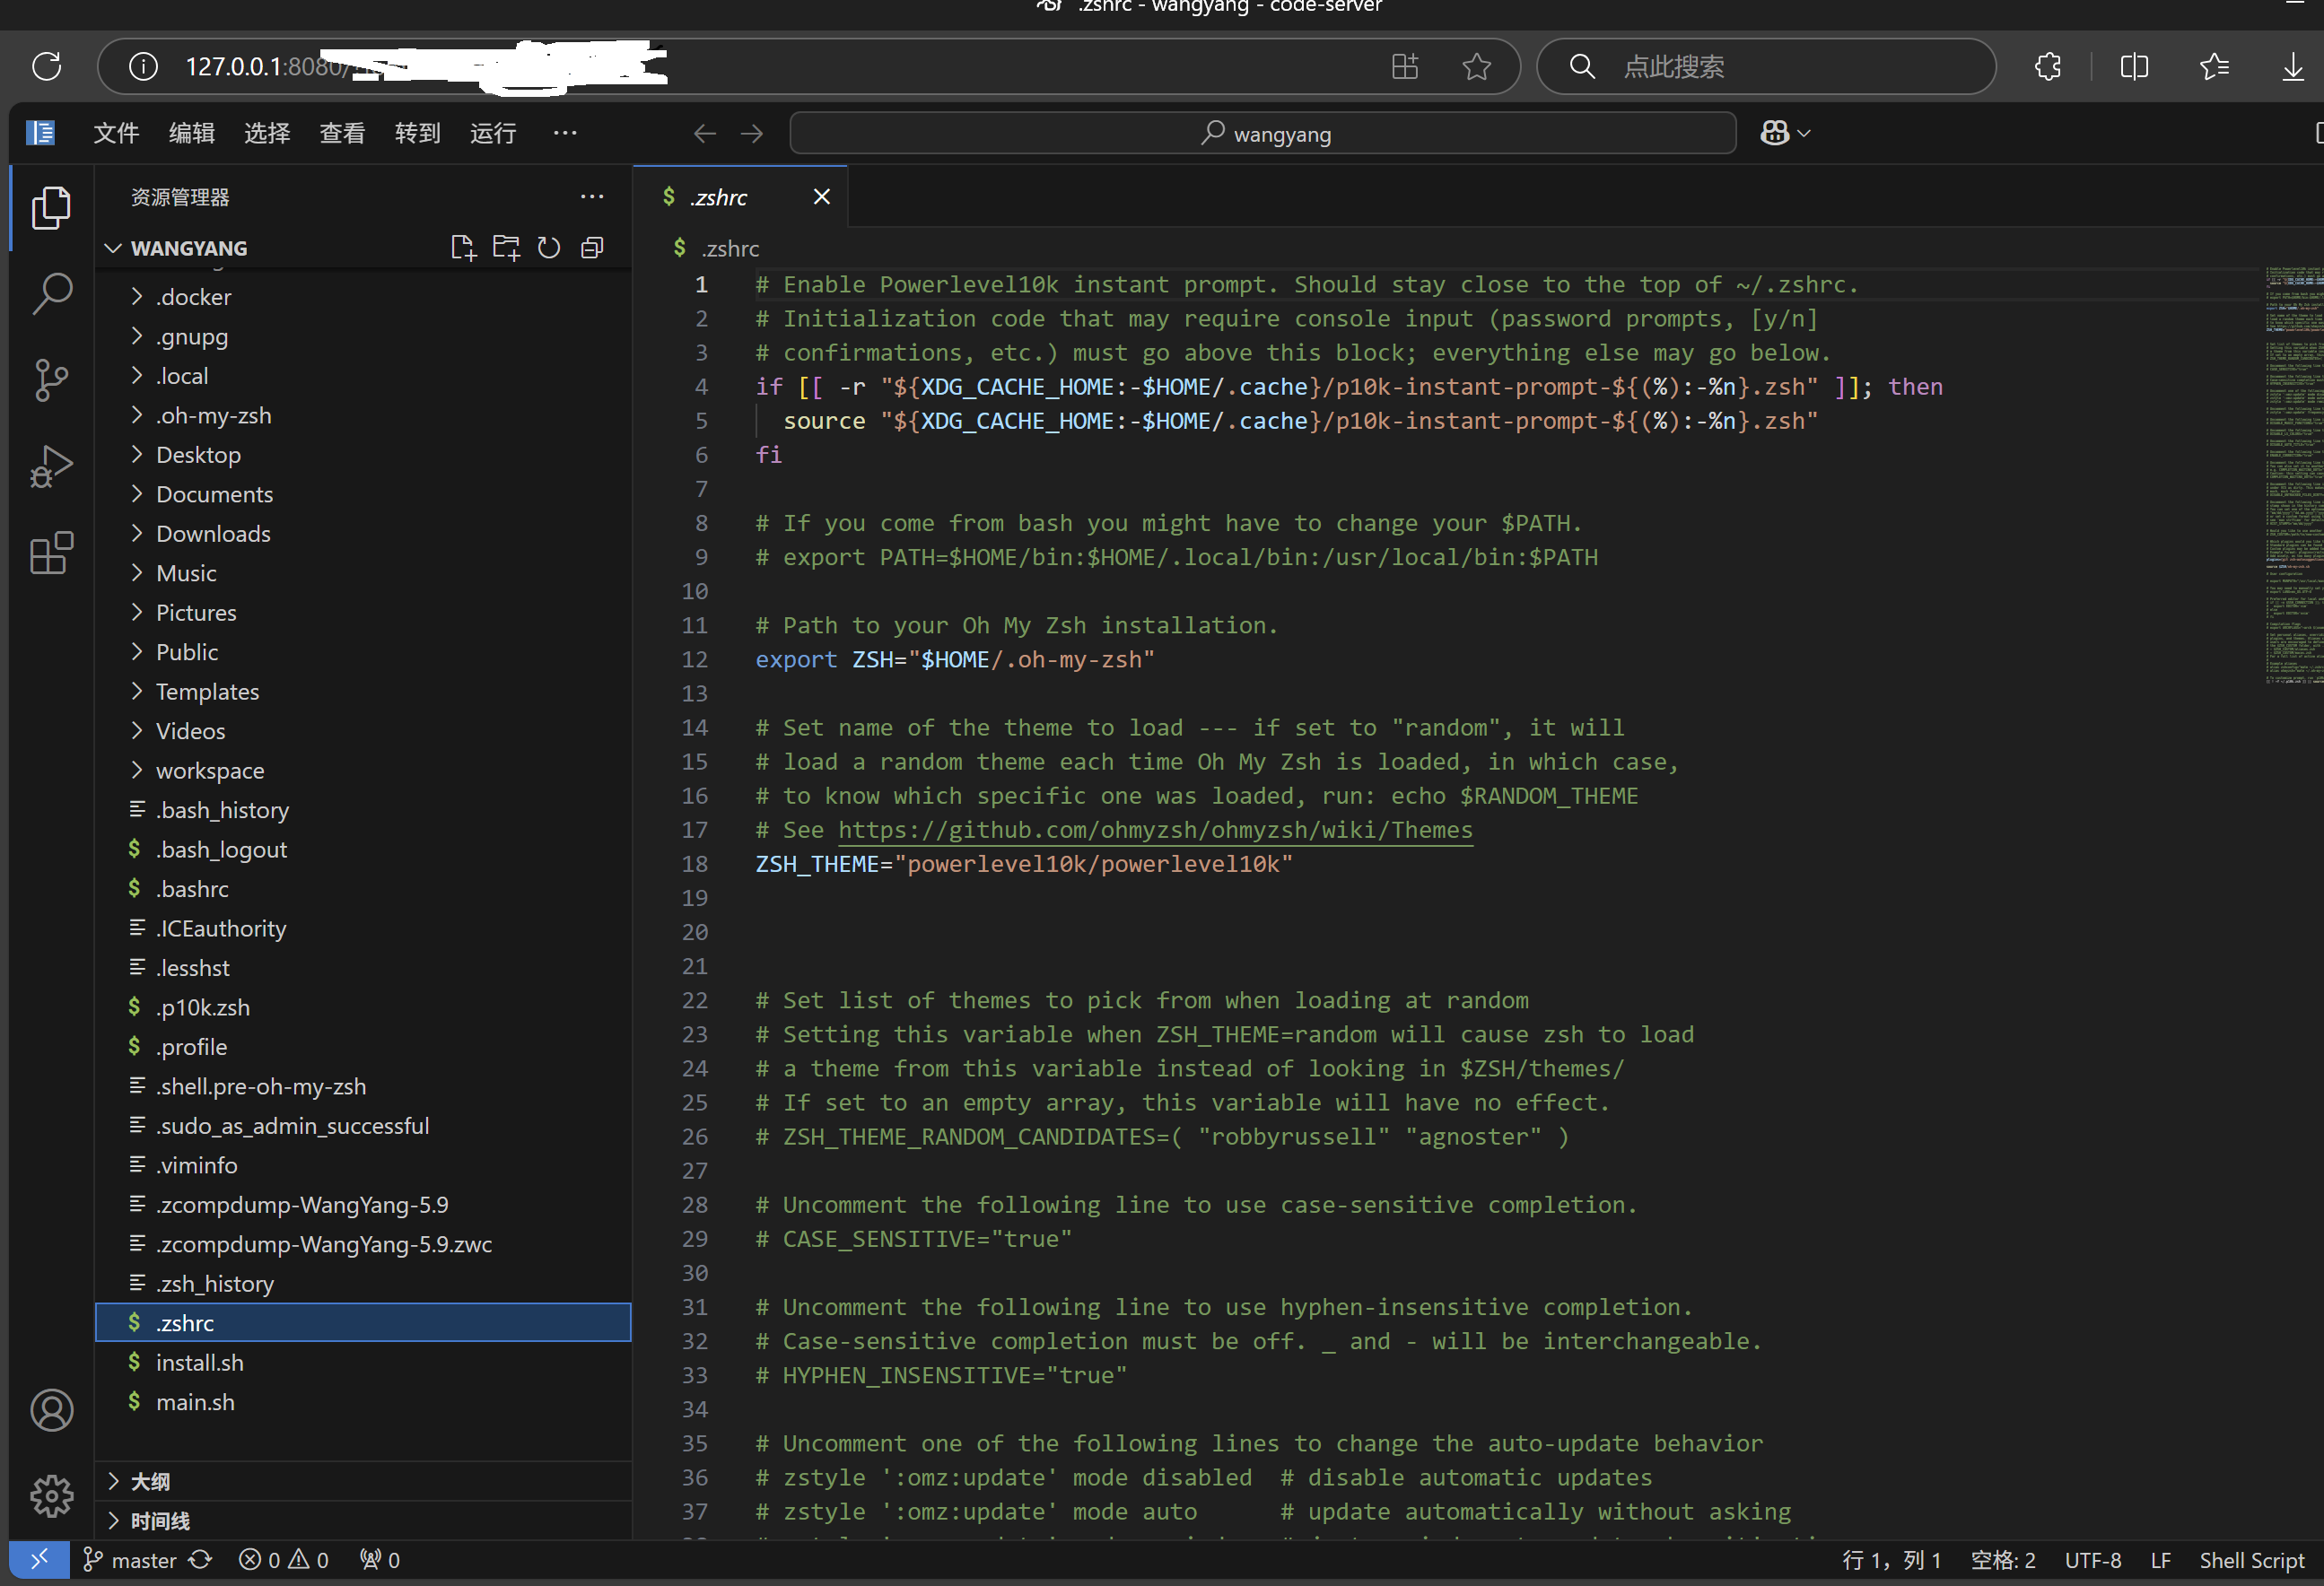Image resolution: width=2324 pixels, height=1586 pixels.
Task: Change end of line sequence LF
Action: coord(2160,1560)
